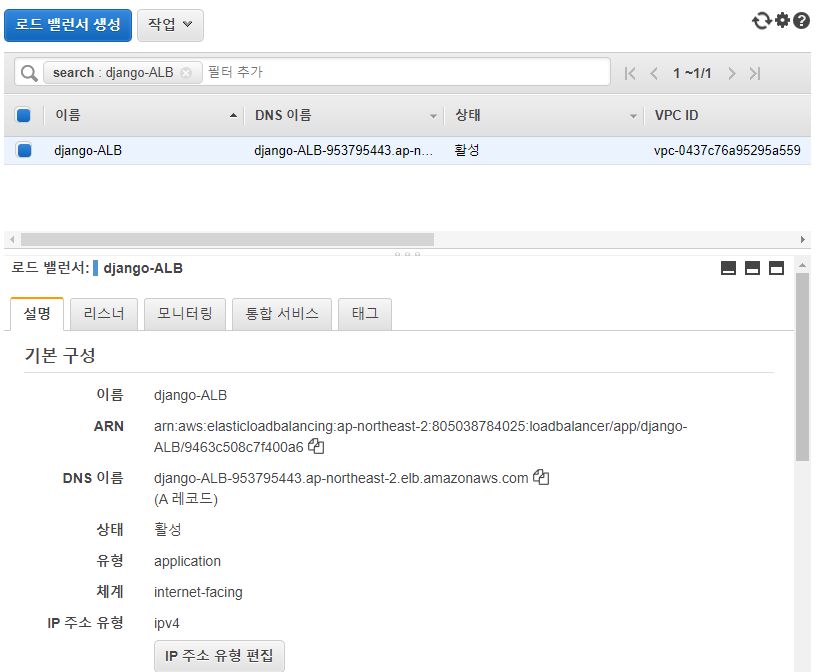Click the vertical scrollbar thumb in details
The width and height of the screenshot is (818, 672).
(x=802, y=366)
